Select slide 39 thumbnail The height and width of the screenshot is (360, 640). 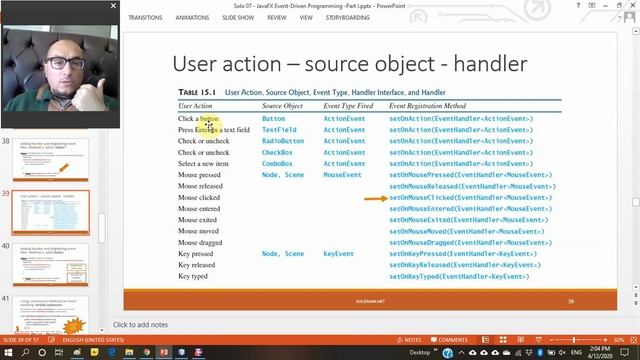[x=50, y=212]
